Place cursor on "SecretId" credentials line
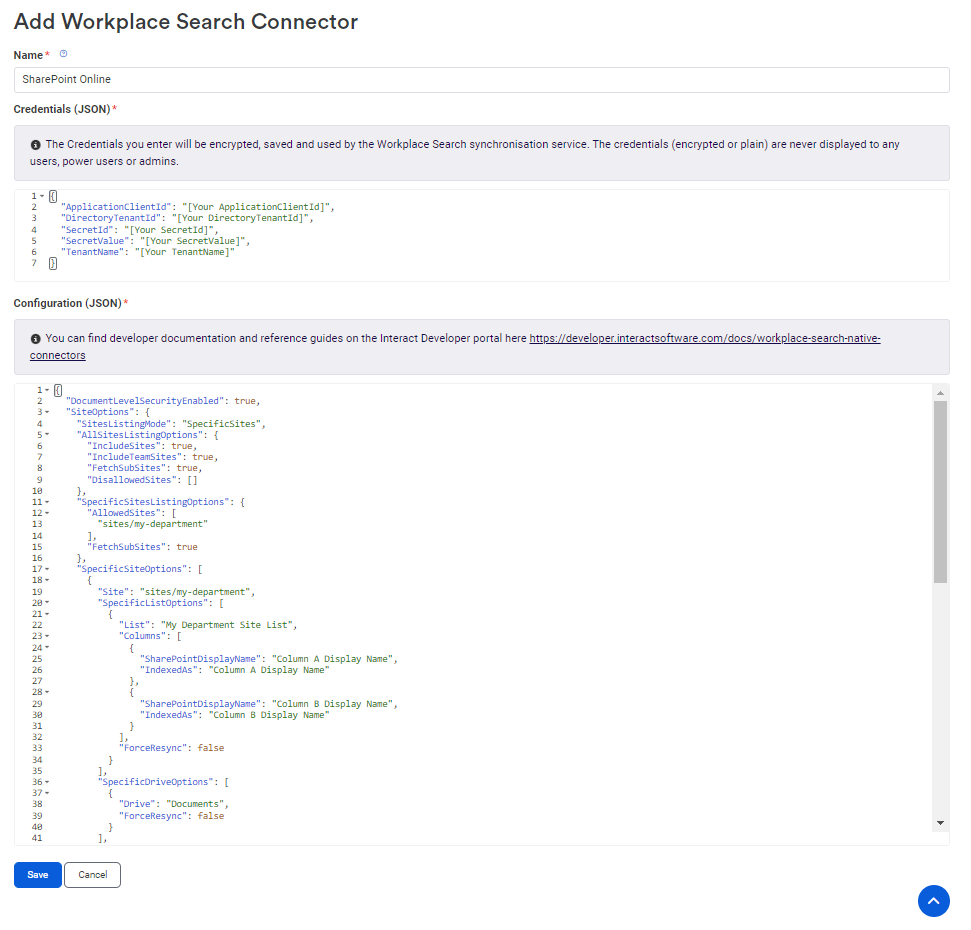The height and width of the screenshot is (930, 971). [x=139, y=230]
